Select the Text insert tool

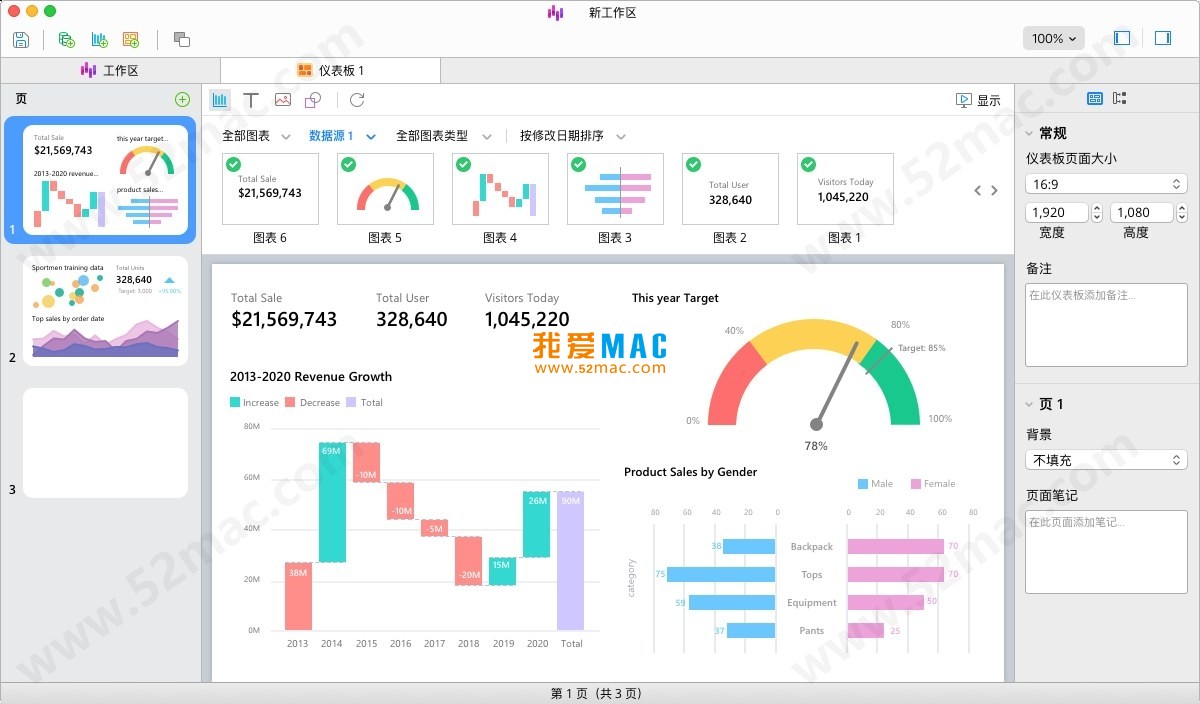pyautogui.click(x=251, y=100)
